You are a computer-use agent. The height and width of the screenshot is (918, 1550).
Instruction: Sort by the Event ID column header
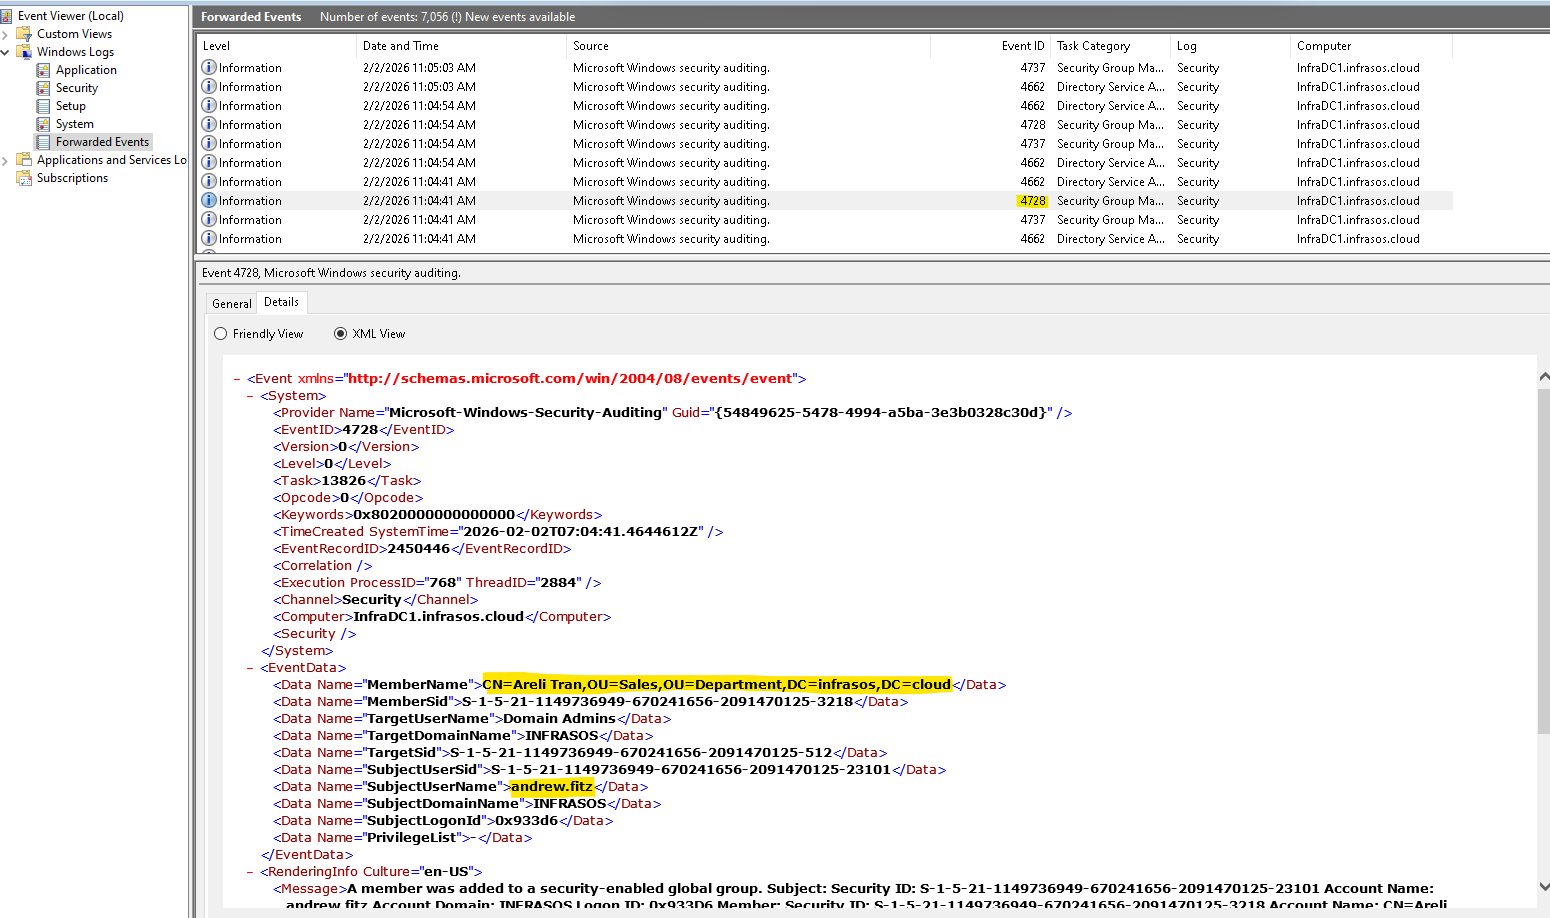990,46
